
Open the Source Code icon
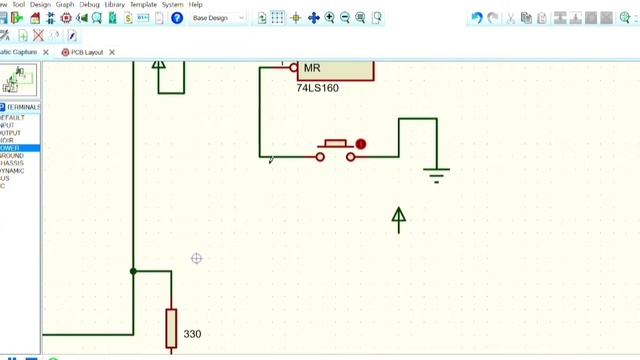point(143,18)
